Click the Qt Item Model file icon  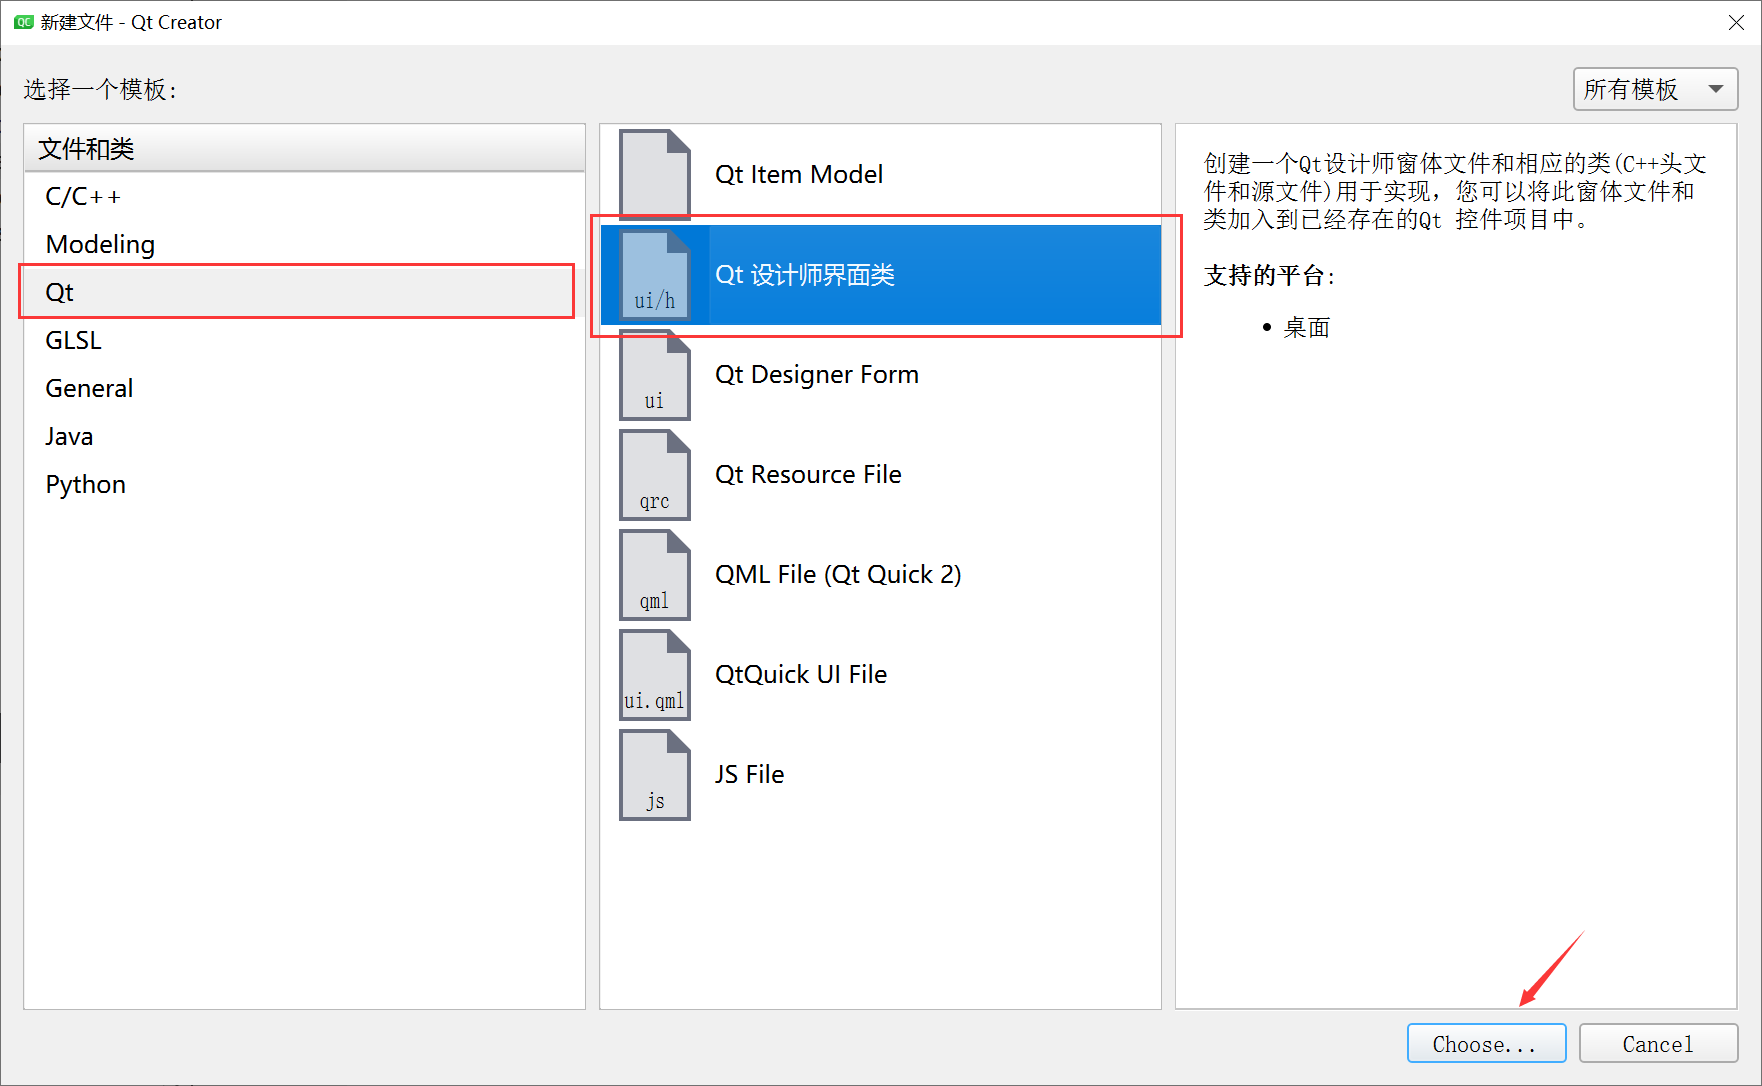coord(655,174)
